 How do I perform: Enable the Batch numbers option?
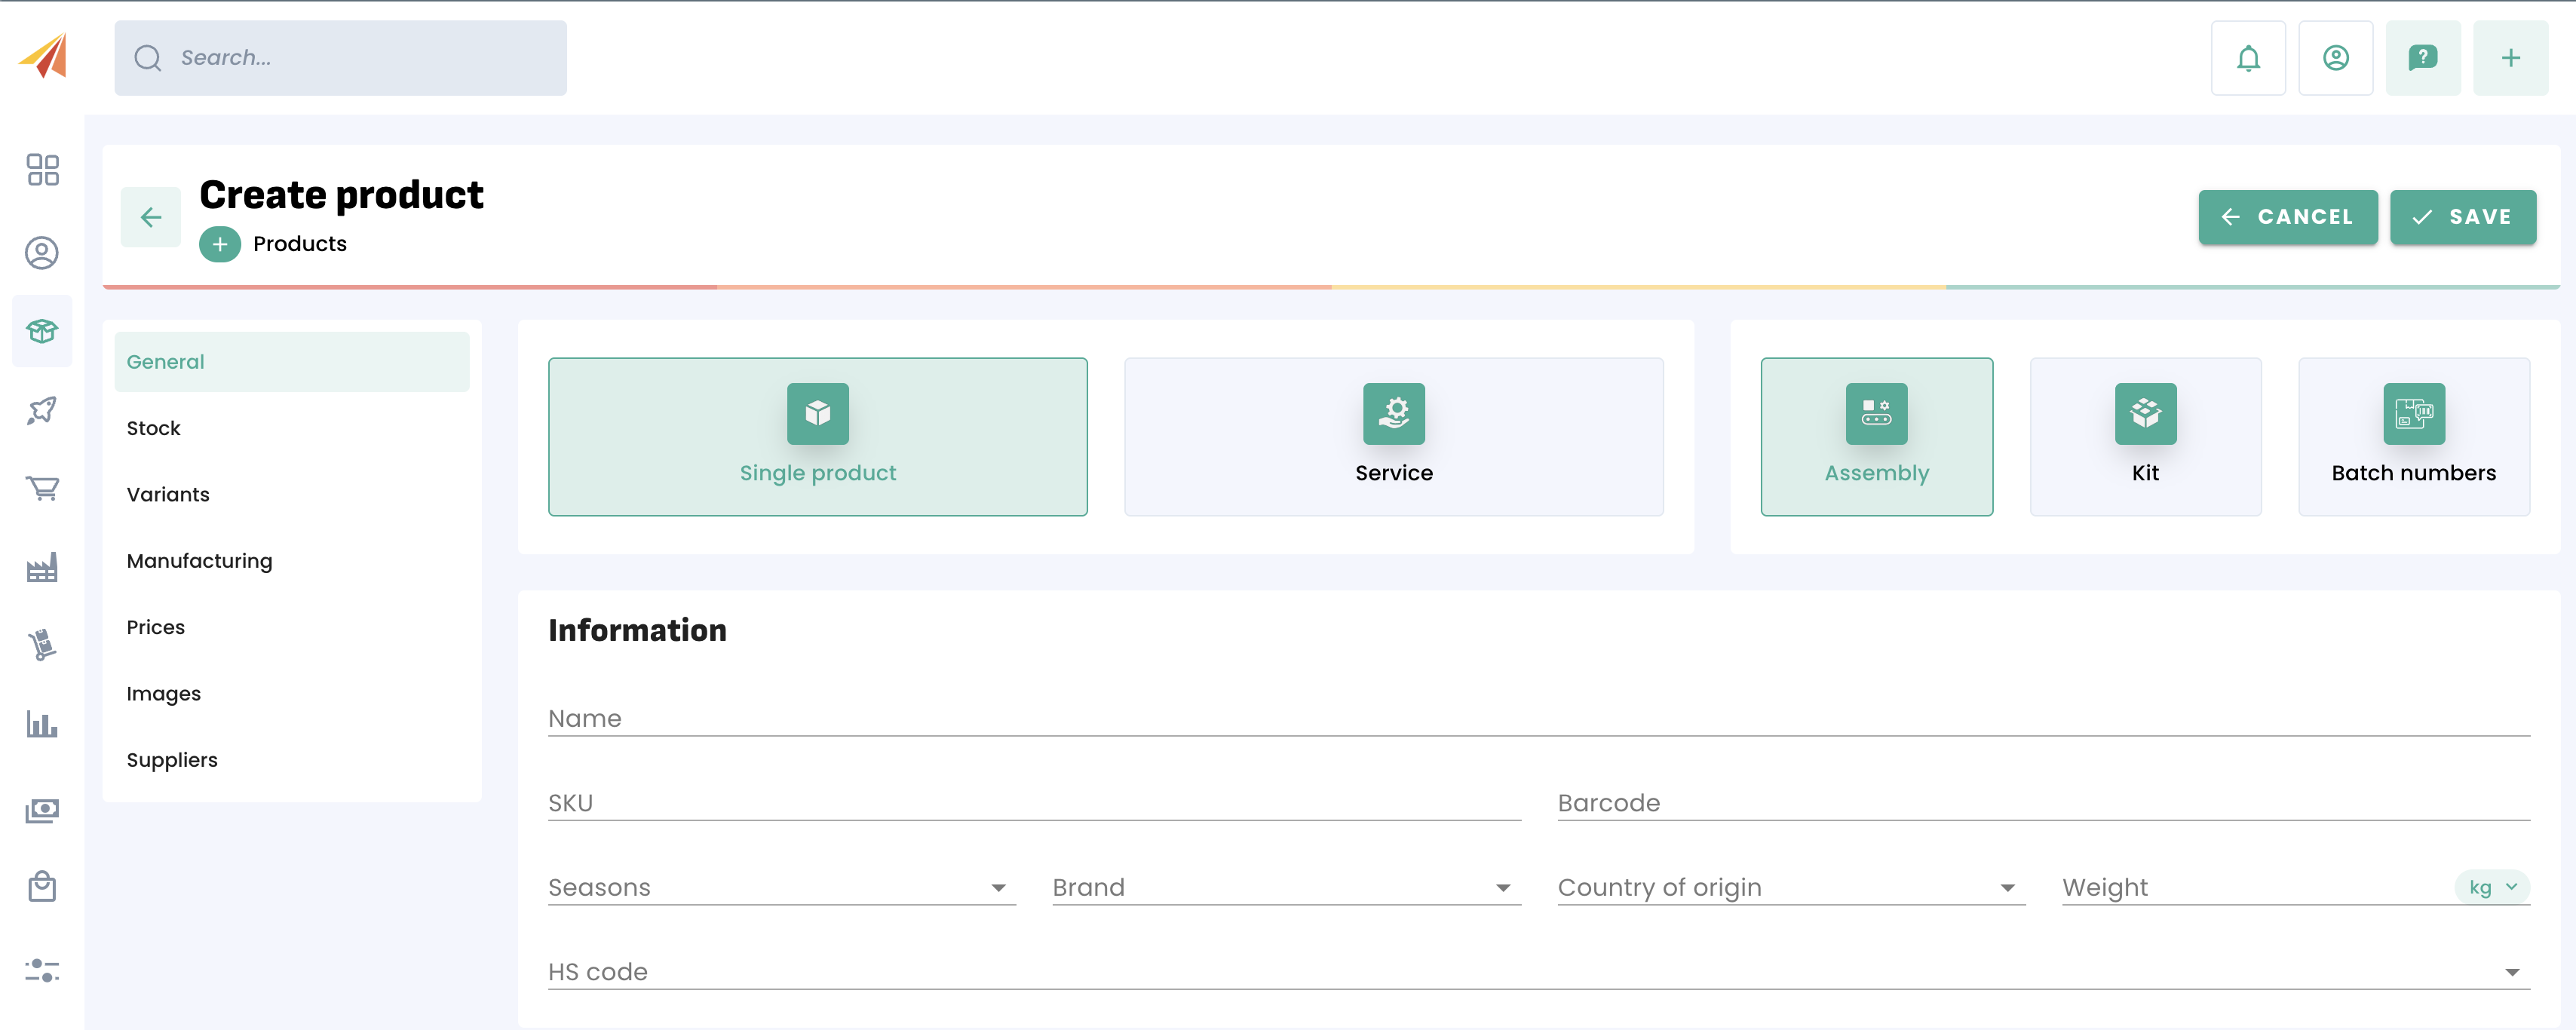(2413, 437)
